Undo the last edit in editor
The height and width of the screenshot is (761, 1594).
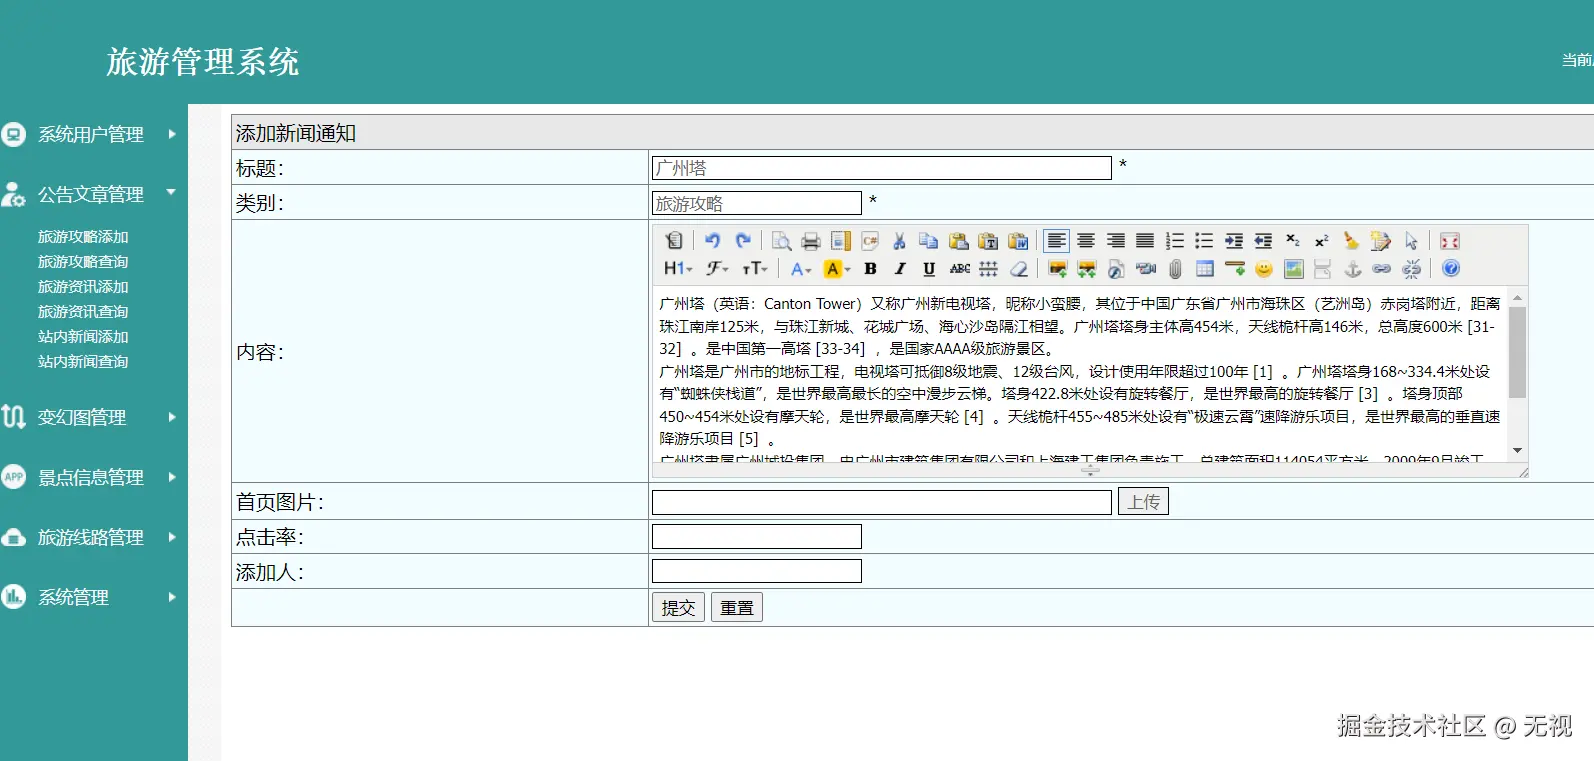pyautogui.click(x=712, y=240)
